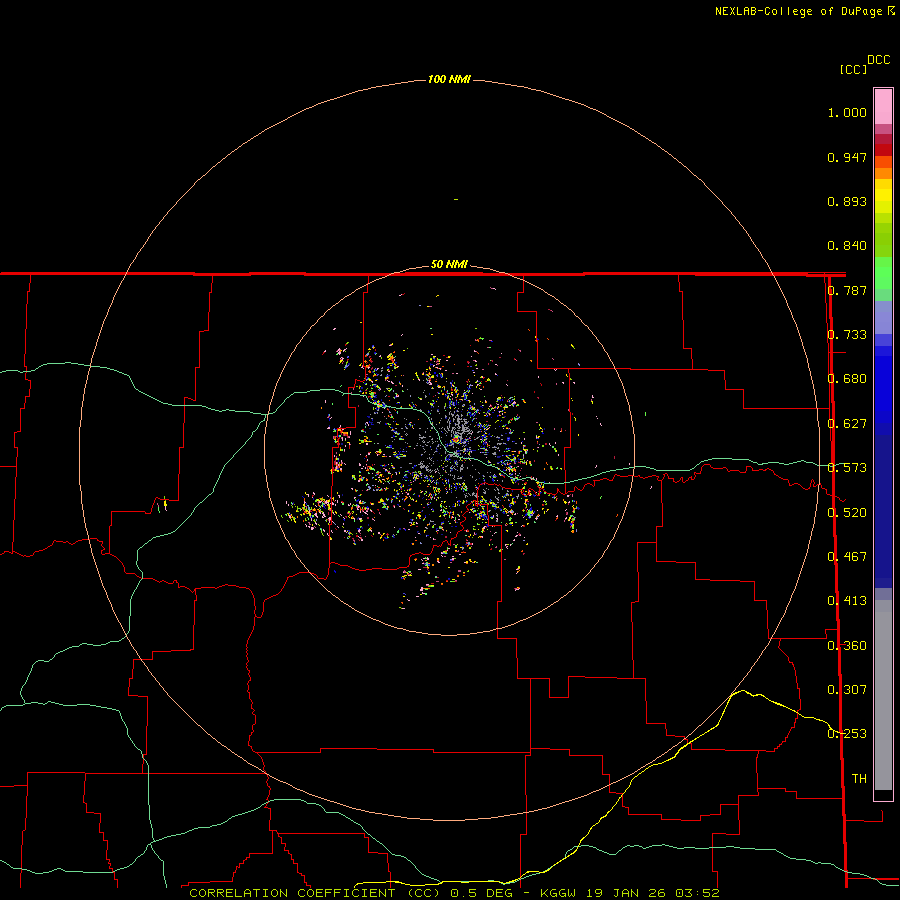Click the 0.307 legend value
Image resolution: width=900 pixels, height=900 pixels.
847,690
